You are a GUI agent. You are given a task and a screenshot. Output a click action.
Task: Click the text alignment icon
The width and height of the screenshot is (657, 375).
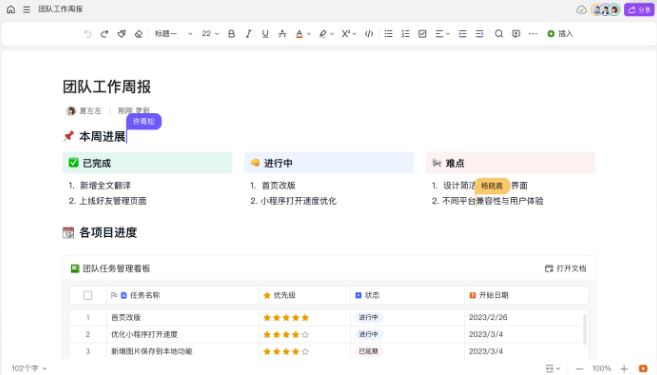pos(439,34)
